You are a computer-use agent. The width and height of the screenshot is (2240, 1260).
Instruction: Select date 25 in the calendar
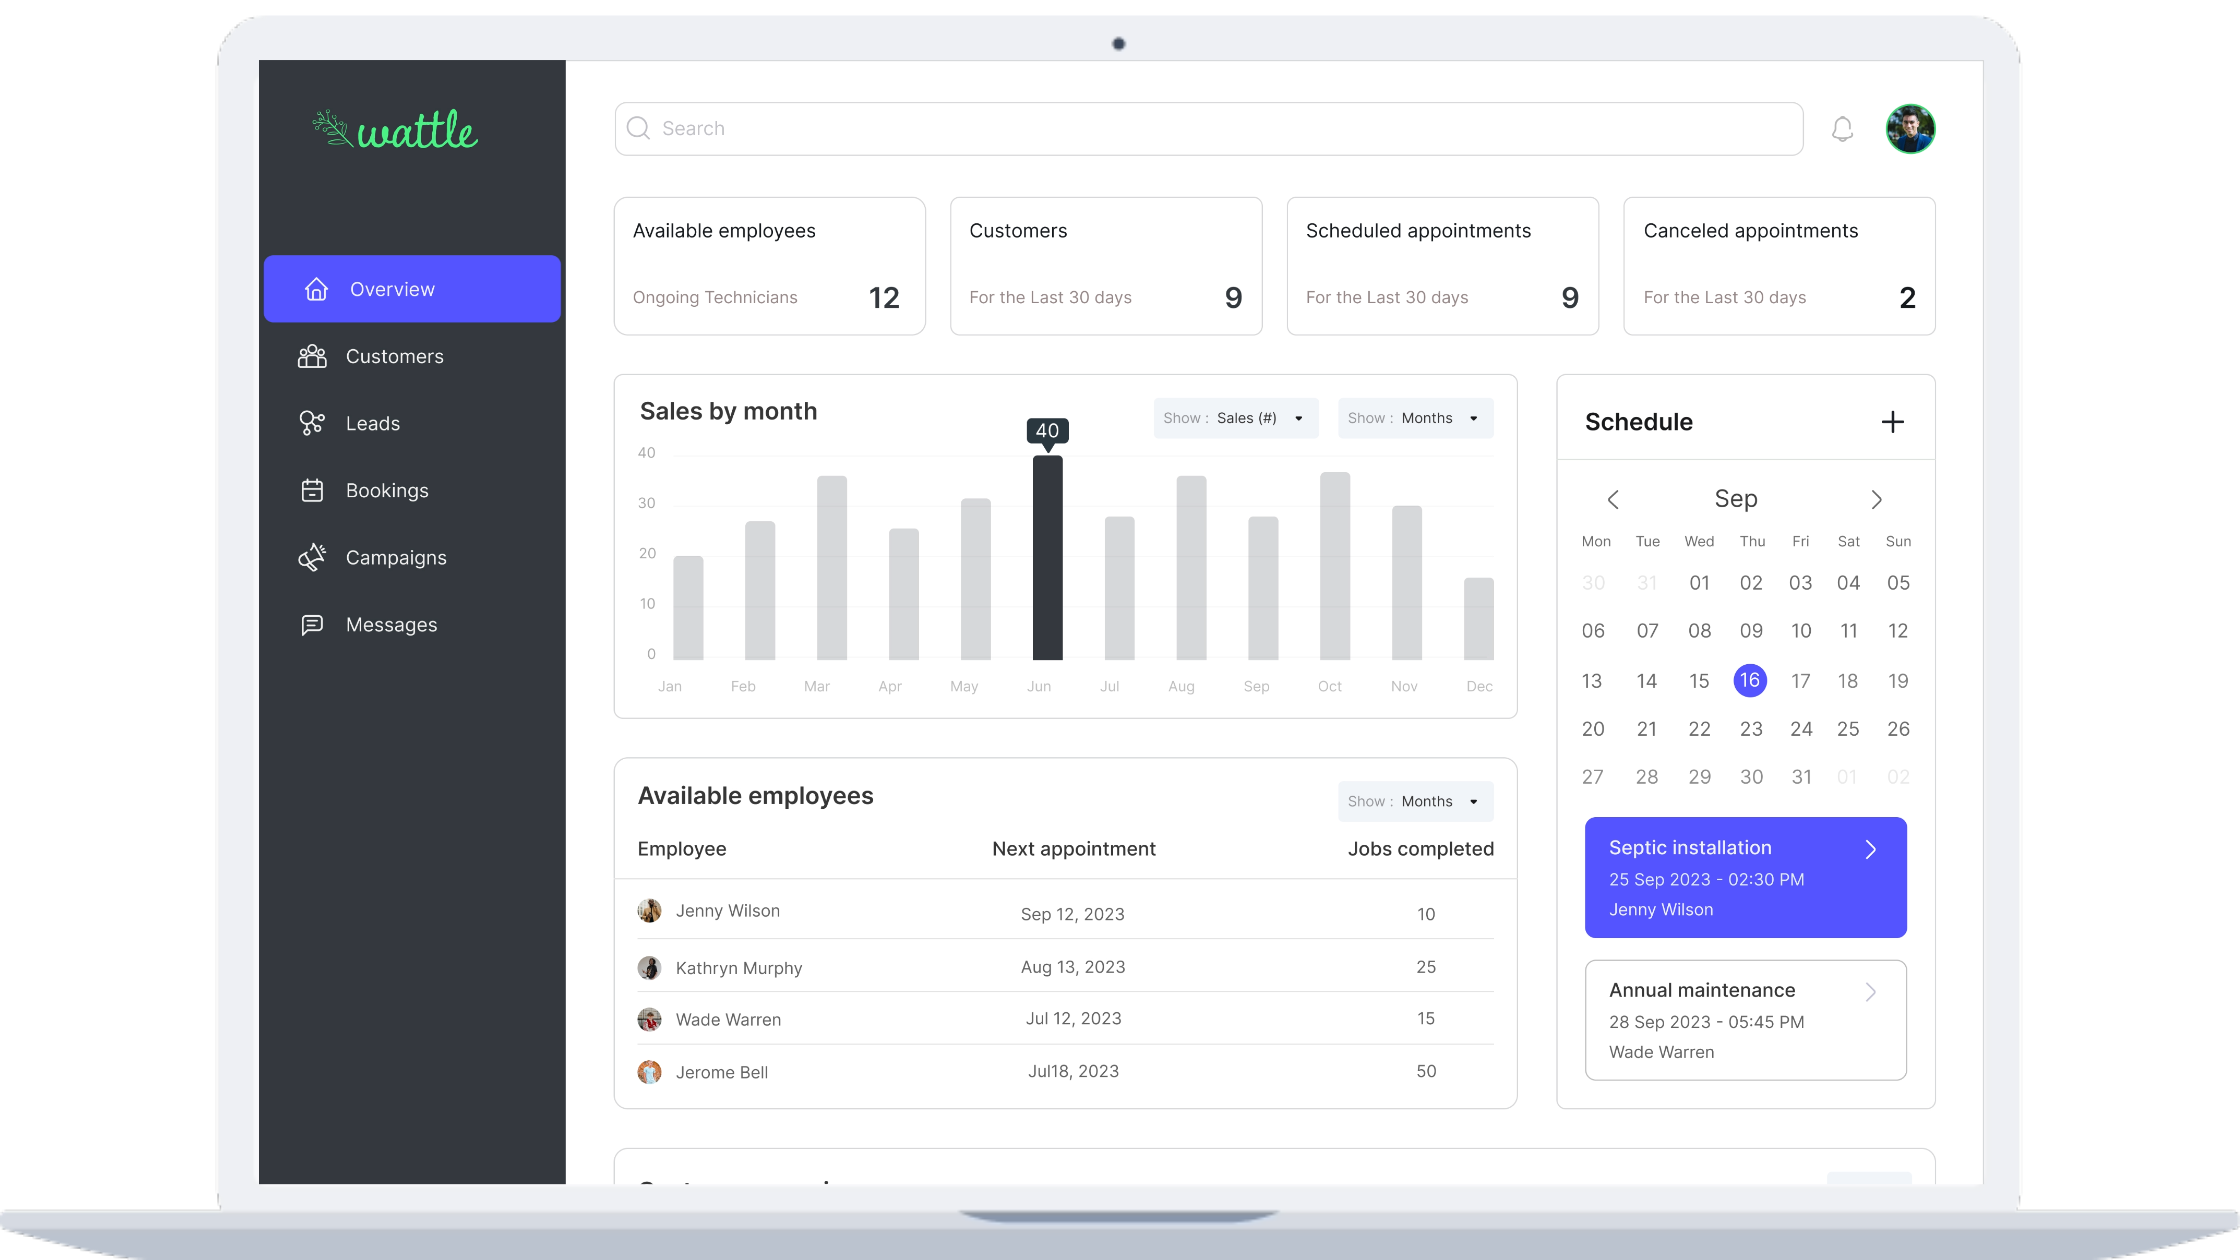coord(1848,729)
